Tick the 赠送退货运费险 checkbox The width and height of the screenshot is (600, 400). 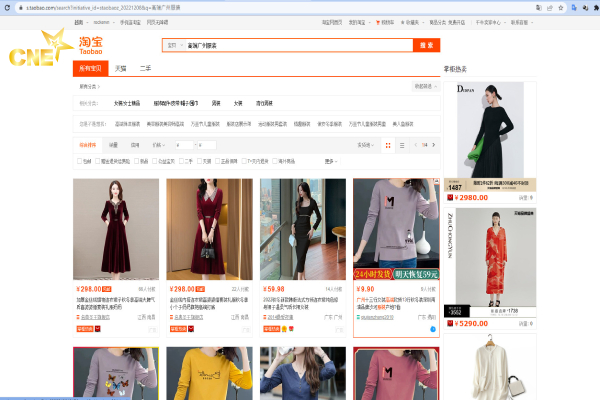97,161
